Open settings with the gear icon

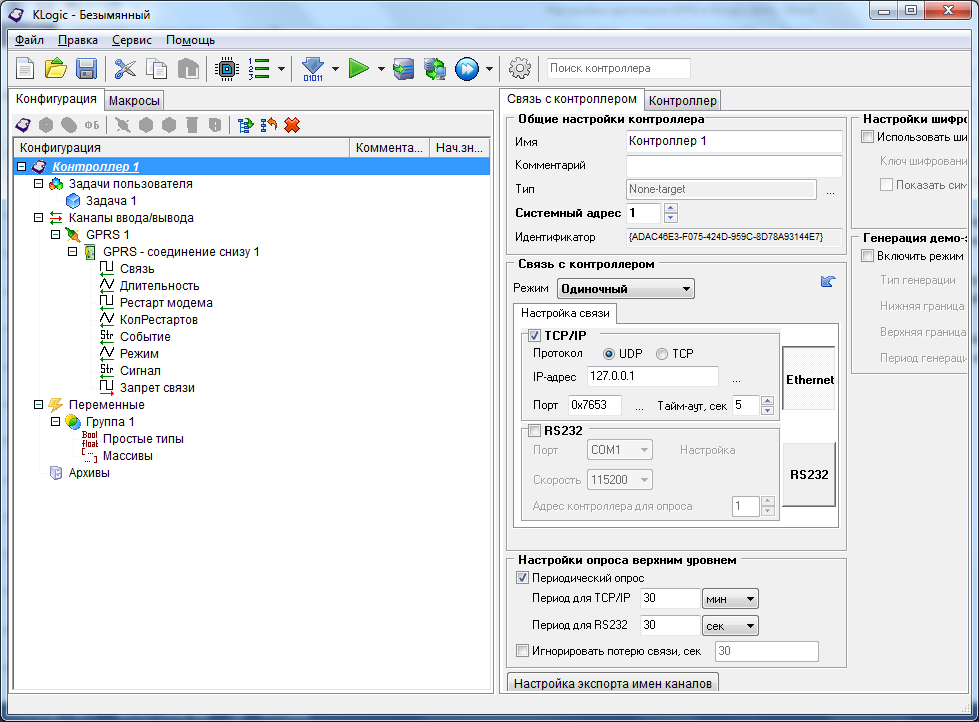pos(519,69)
